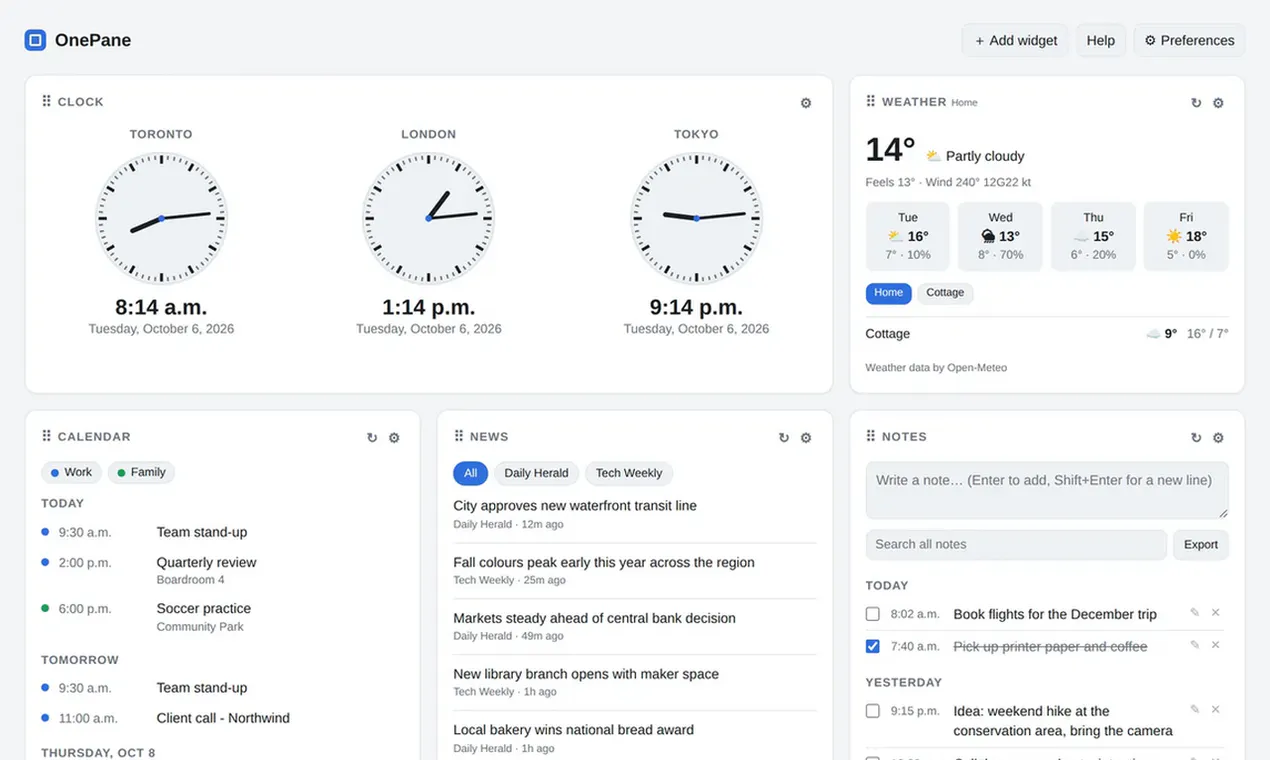This screenshot has height=760, width=1270.
Task: Open Notes widget settings gear
Action: coord(1218,438)
